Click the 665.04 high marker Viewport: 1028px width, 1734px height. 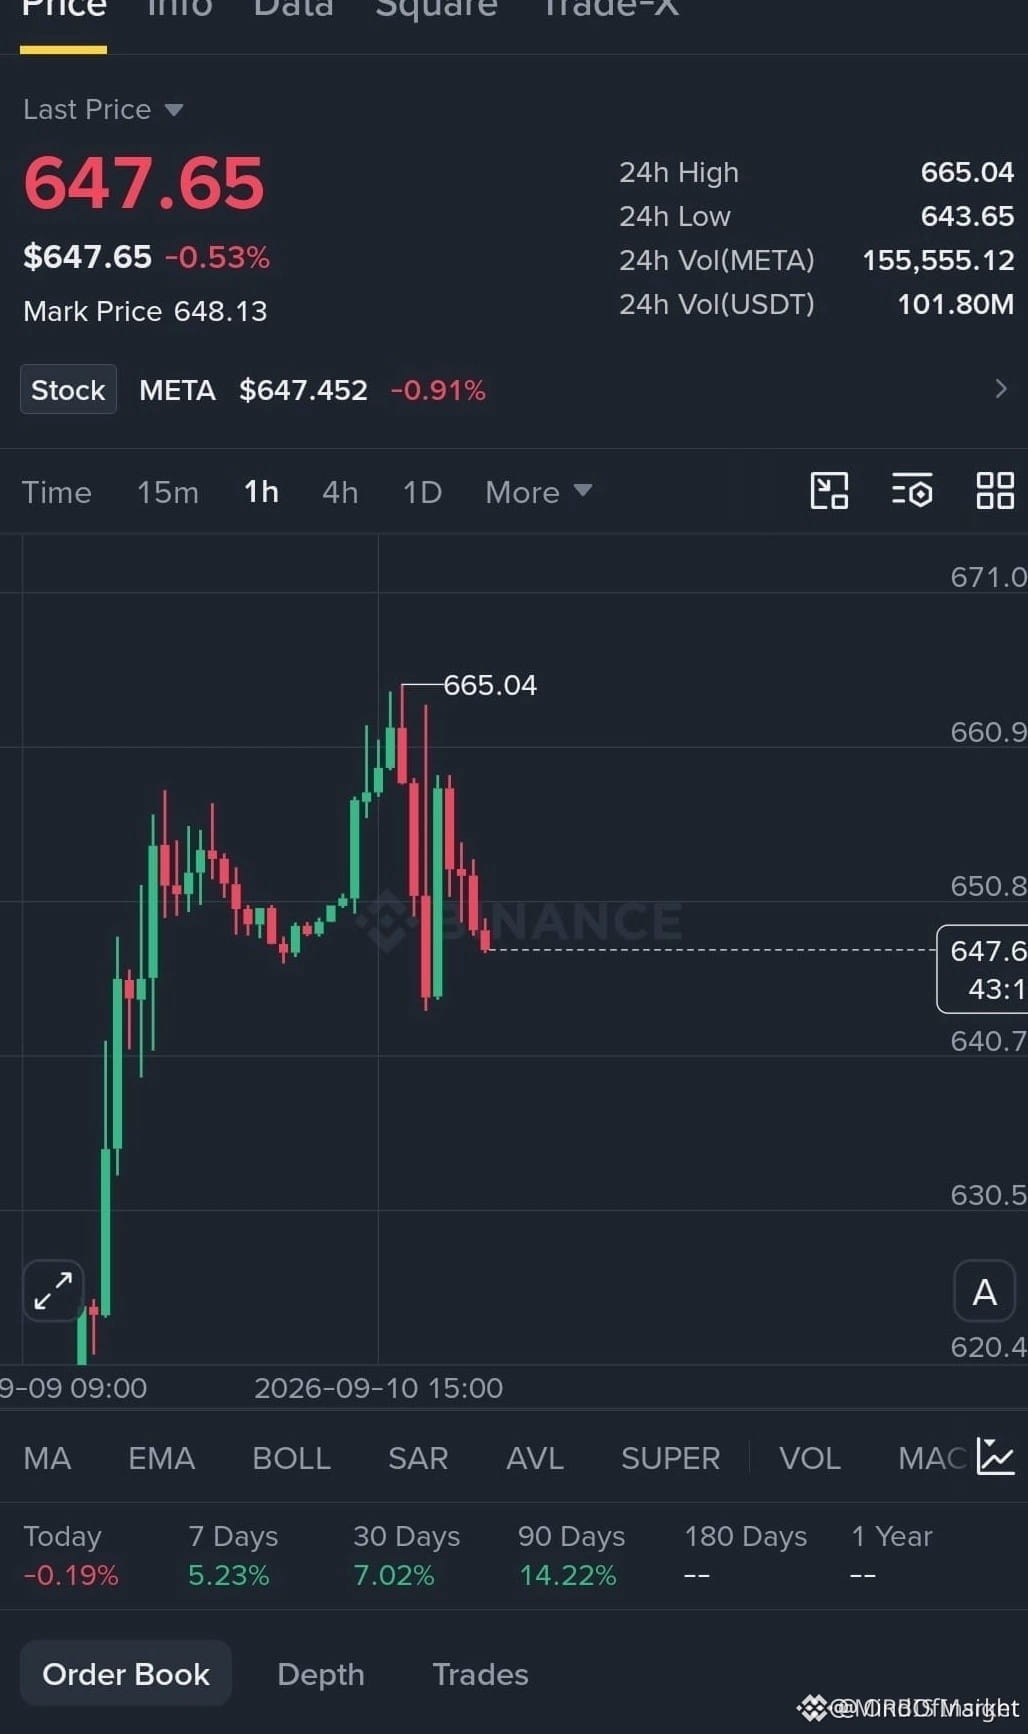click(x=490, y=685)
